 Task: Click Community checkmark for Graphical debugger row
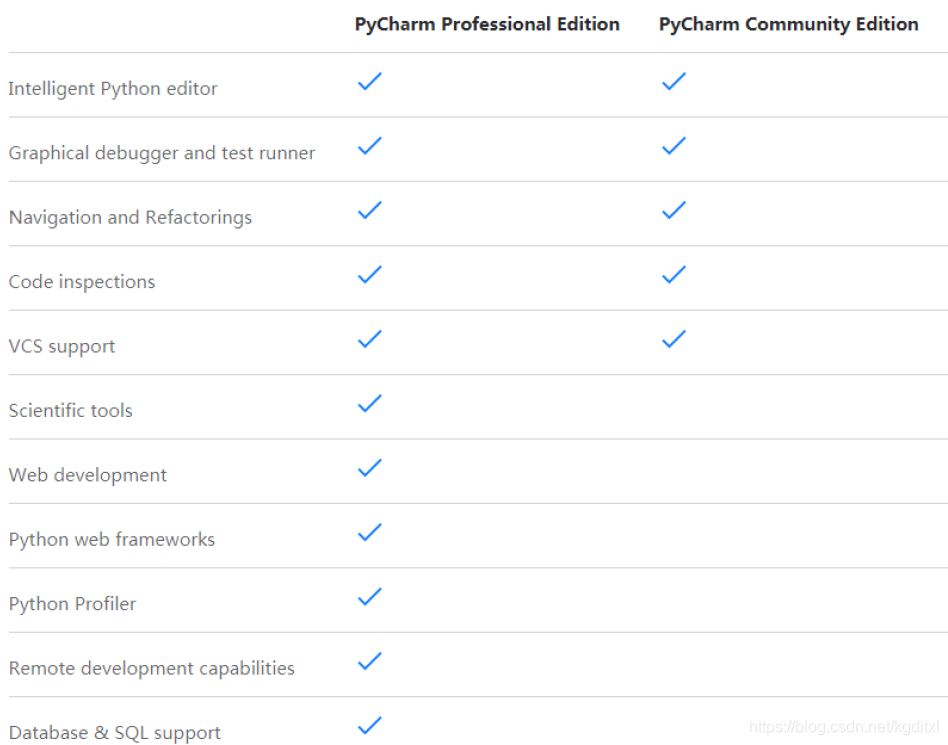coord(674,146)
